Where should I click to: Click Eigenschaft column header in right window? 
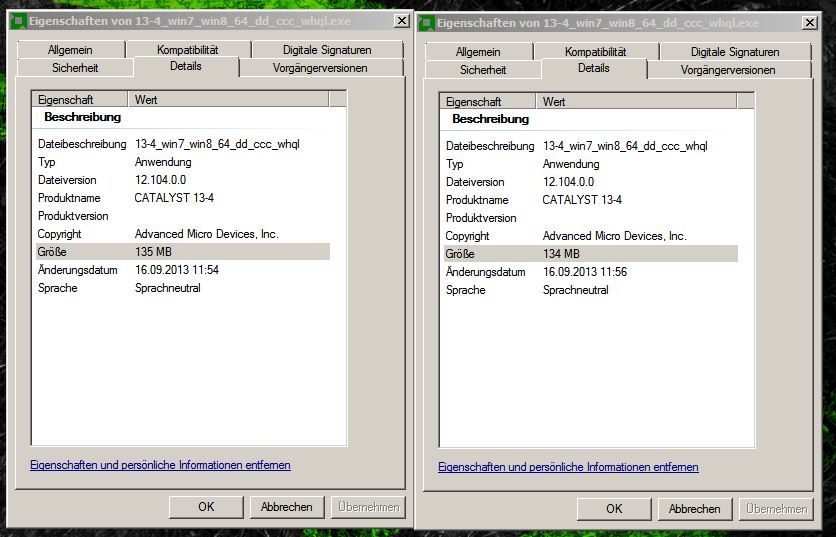coord(488,102)
